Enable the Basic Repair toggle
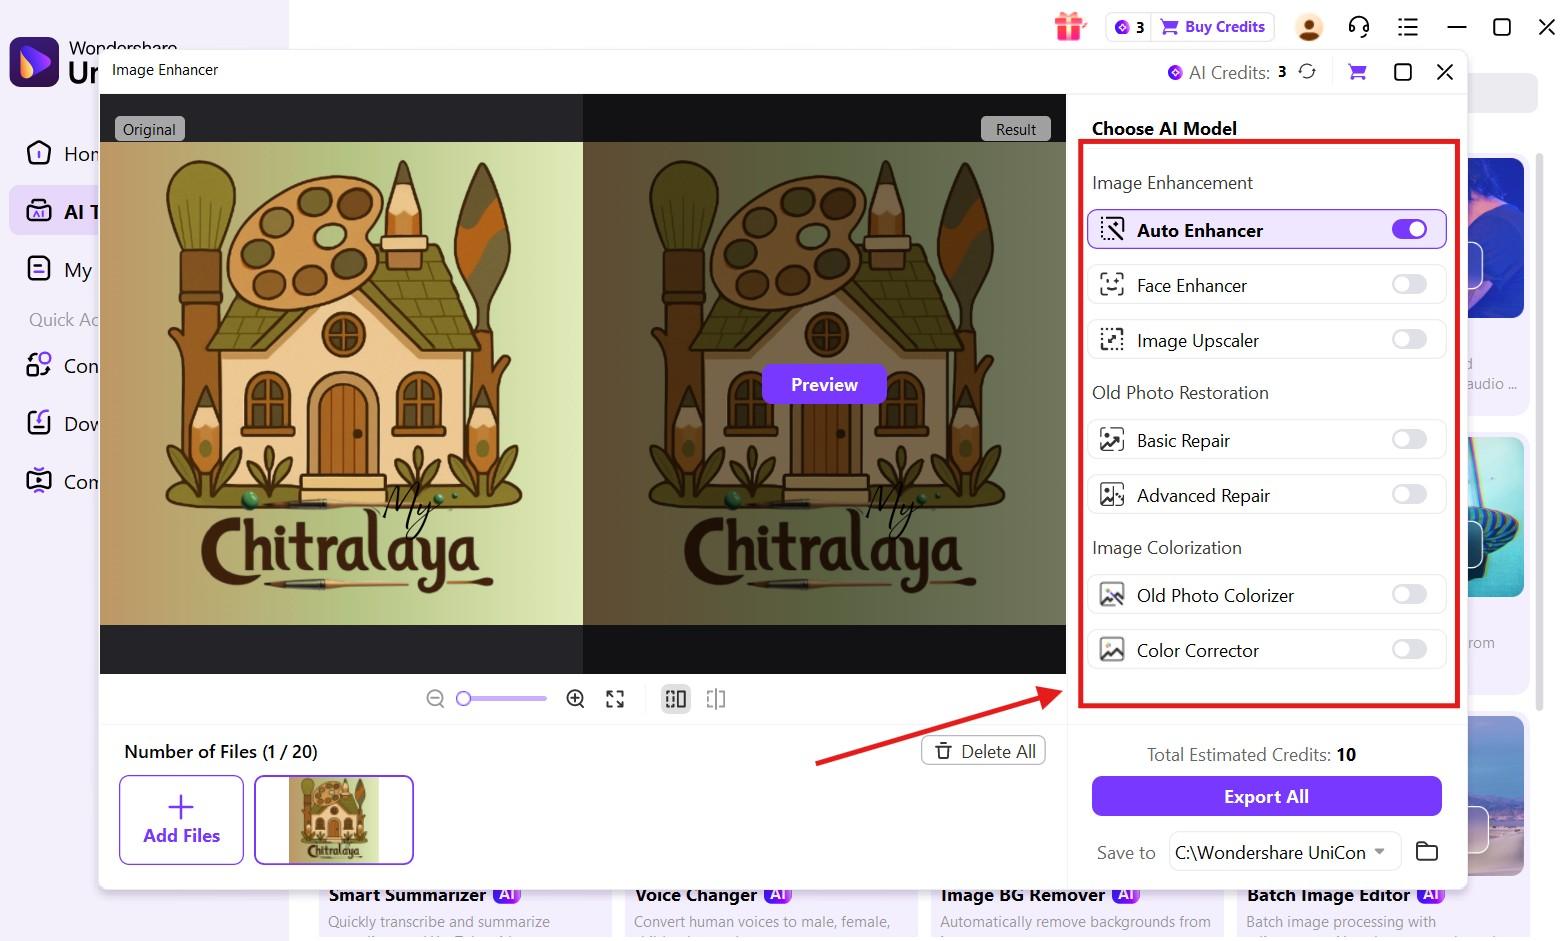 [1409, 439]
